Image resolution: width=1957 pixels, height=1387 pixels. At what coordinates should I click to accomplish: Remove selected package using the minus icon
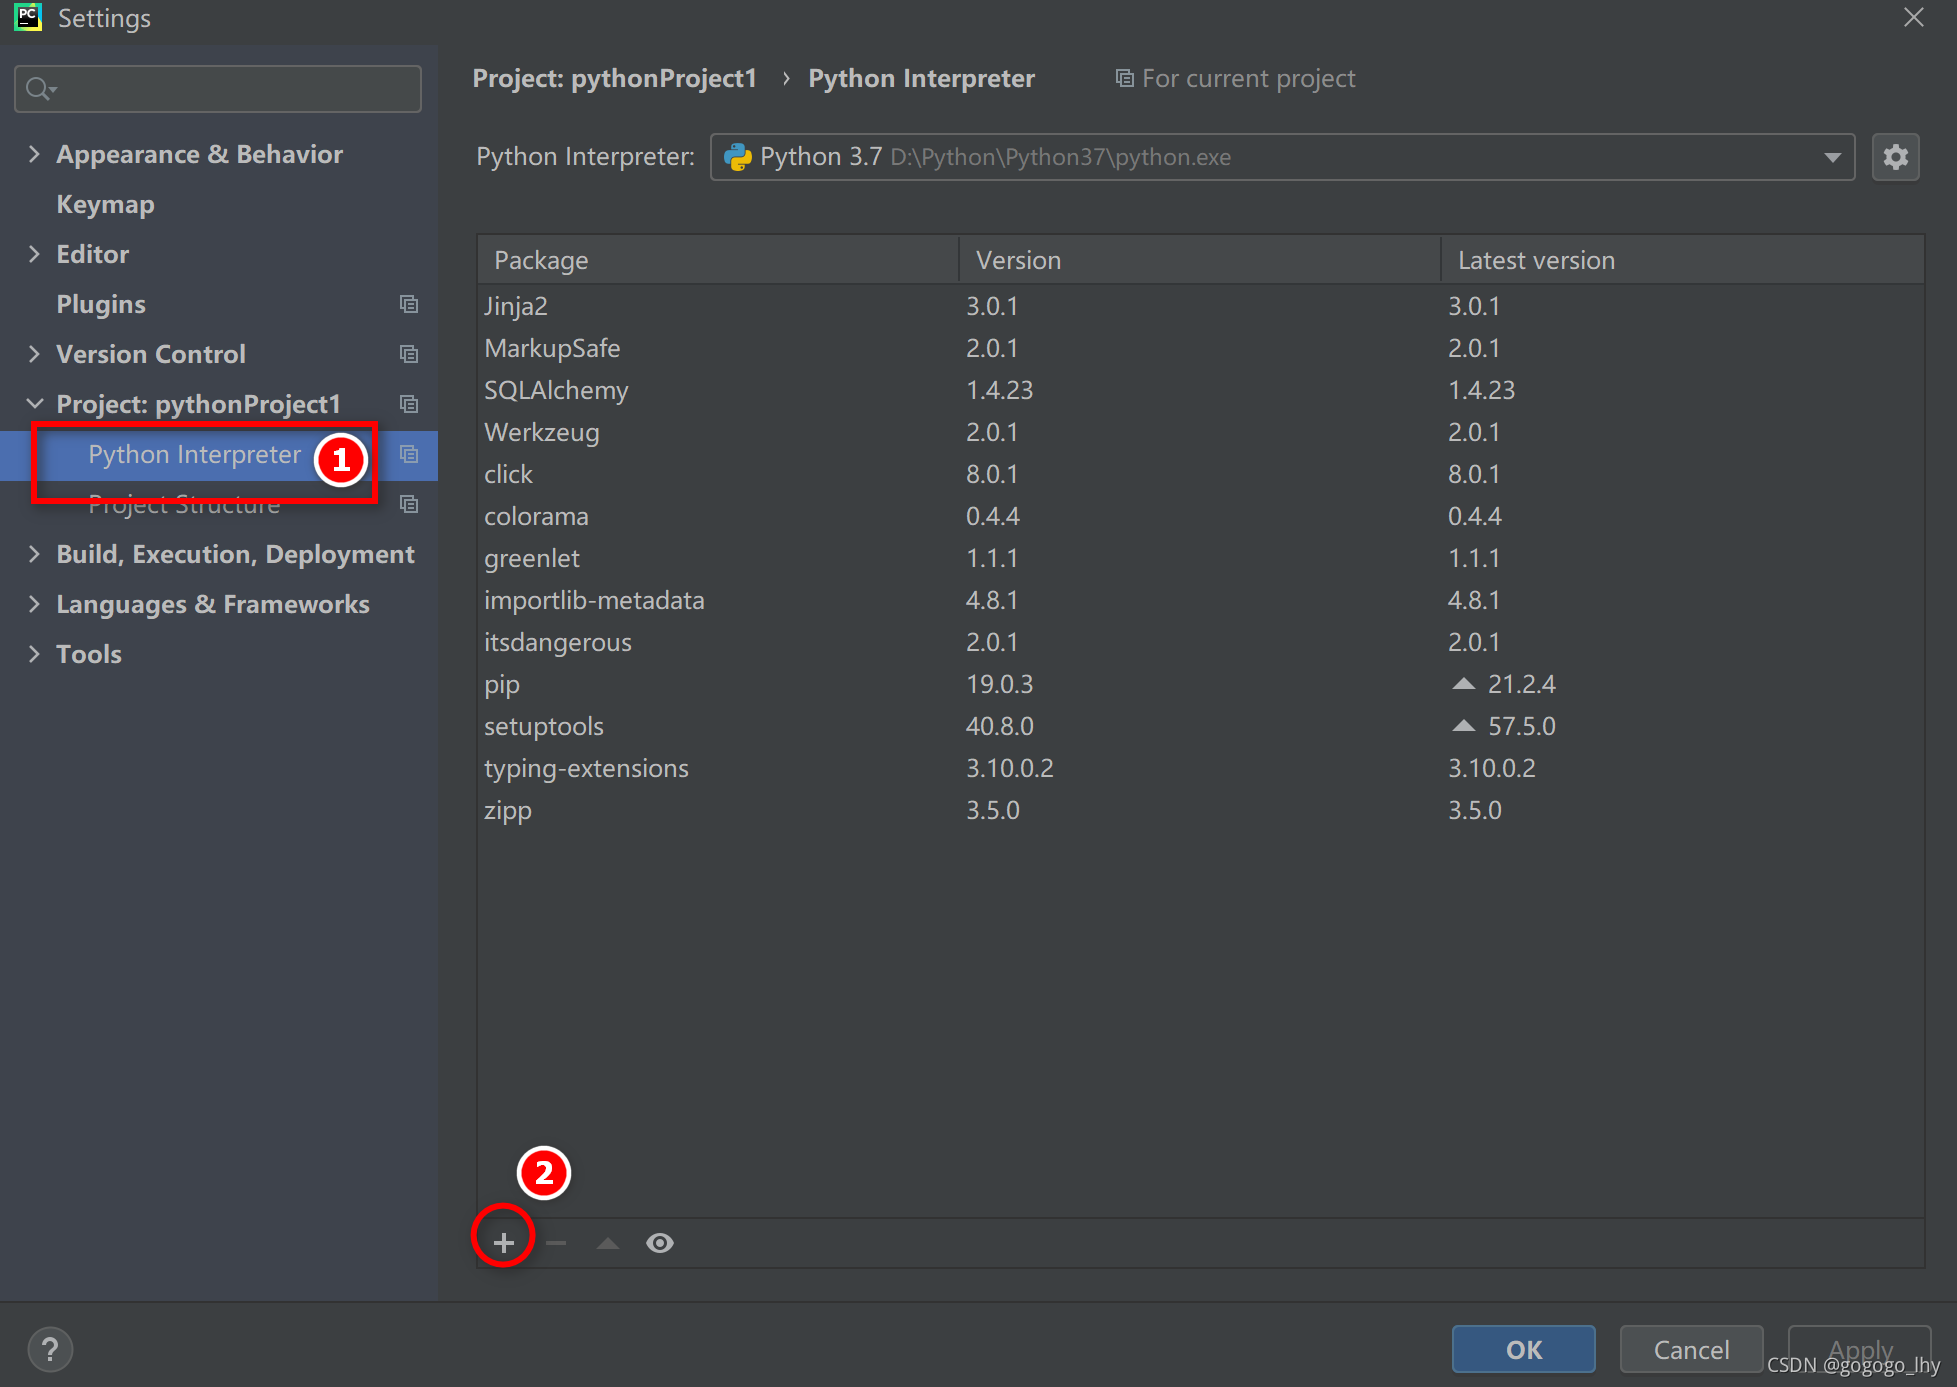point(556,1242)
